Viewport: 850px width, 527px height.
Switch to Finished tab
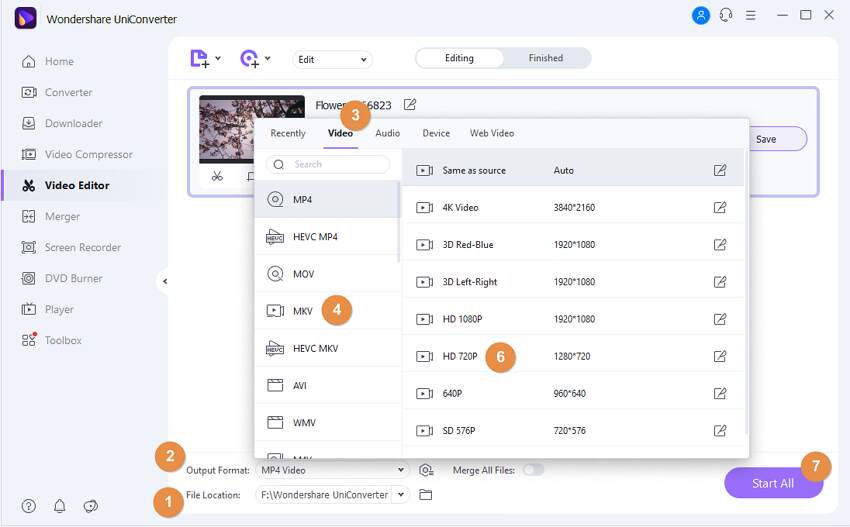pyautogui.click(x=545, y=58)
